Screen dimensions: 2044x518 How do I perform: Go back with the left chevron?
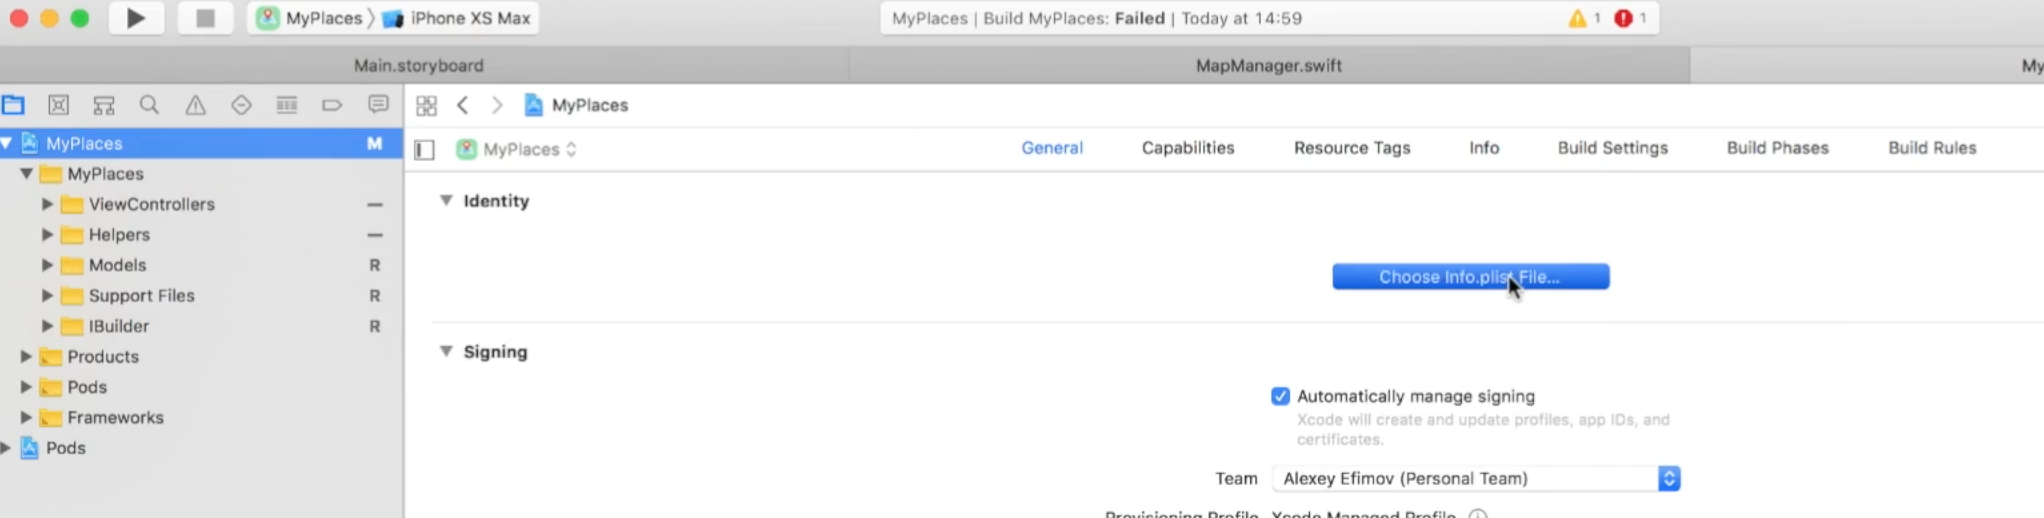point(462,105)
